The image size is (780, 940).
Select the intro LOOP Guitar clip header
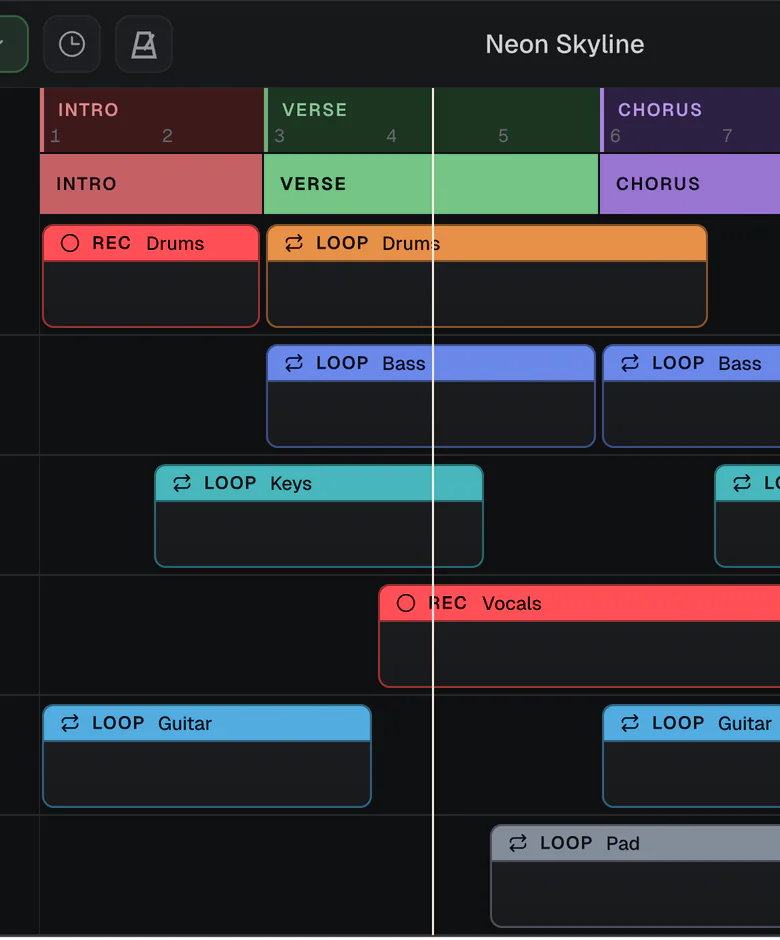[x=207, y=723]
